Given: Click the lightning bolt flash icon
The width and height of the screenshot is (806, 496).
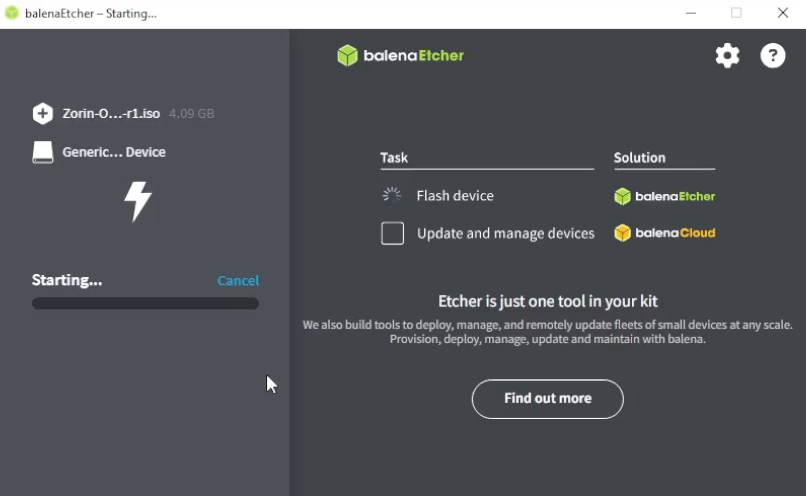Looking at the screenshot, I should [138, 201].
